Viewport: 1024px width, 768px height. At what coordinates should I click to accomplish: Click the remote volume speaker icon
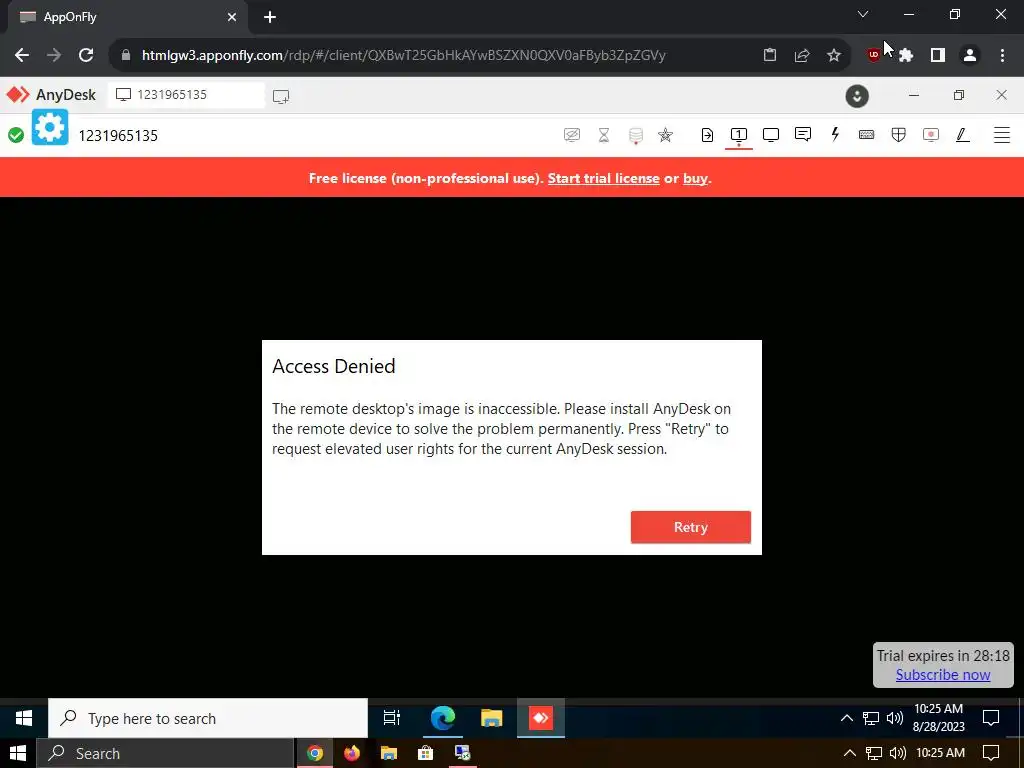coord(895,718)
